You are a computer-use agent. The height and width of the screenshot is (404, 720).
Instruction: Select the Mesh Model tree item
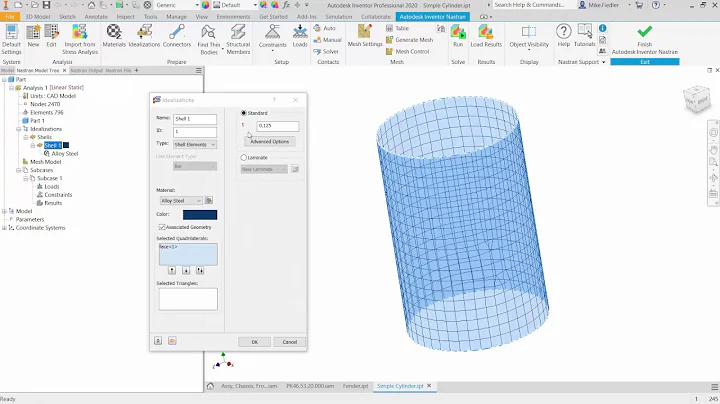point(45,162)
